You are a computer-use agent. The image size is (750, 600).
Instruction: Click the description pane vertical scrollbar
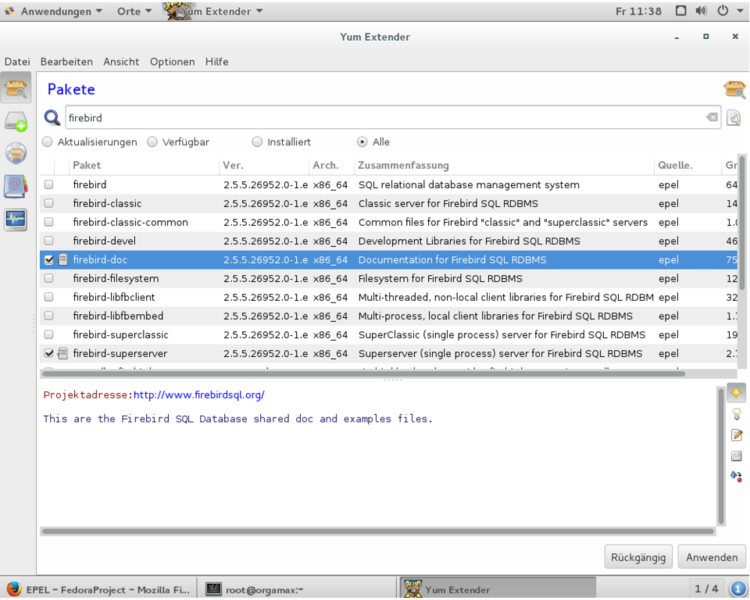(721, 456)
